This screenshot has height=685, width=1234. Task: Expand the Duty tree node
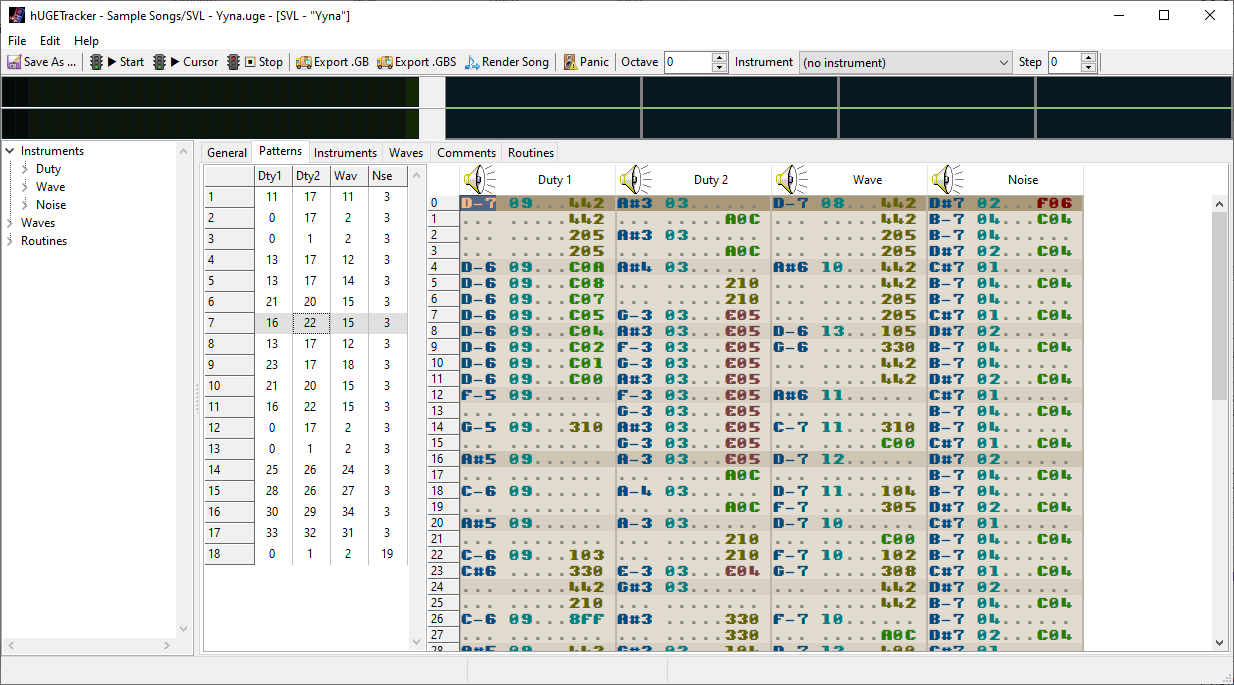point(25,169)
